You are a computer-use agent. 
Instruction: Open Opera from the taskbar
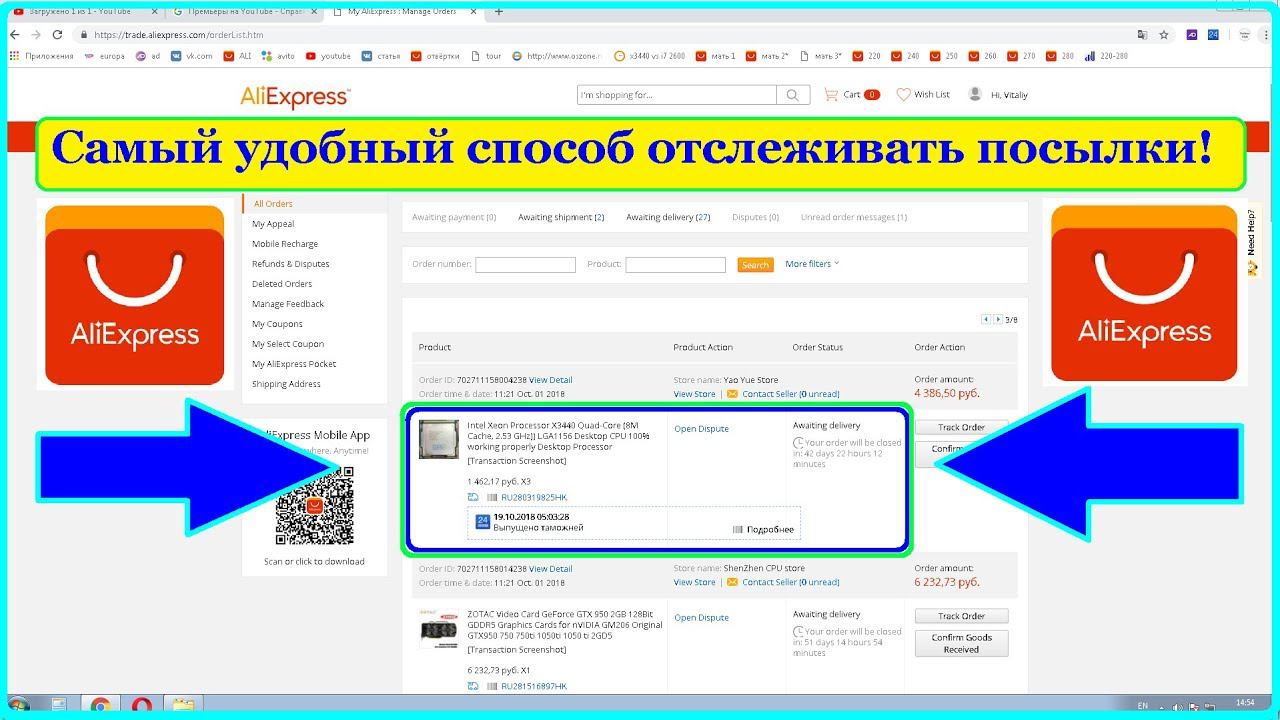tap(141, 706)
